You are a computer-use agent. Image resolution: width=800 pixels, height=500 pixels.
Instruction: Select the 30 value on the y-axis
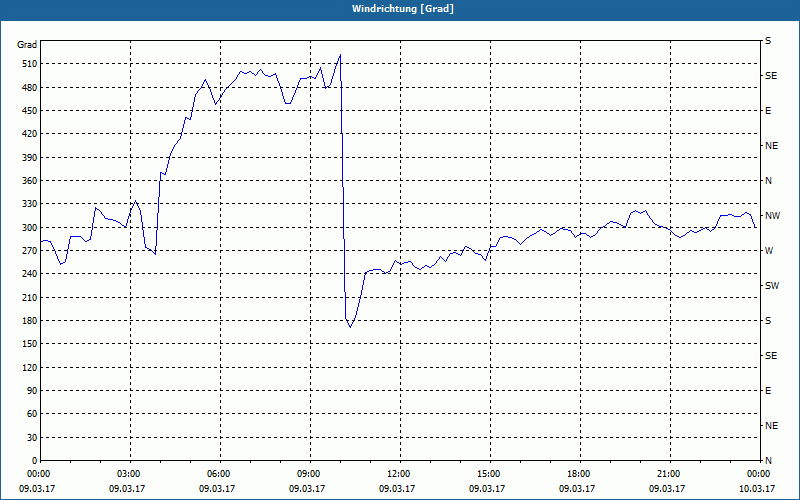[x=31, y=438]
